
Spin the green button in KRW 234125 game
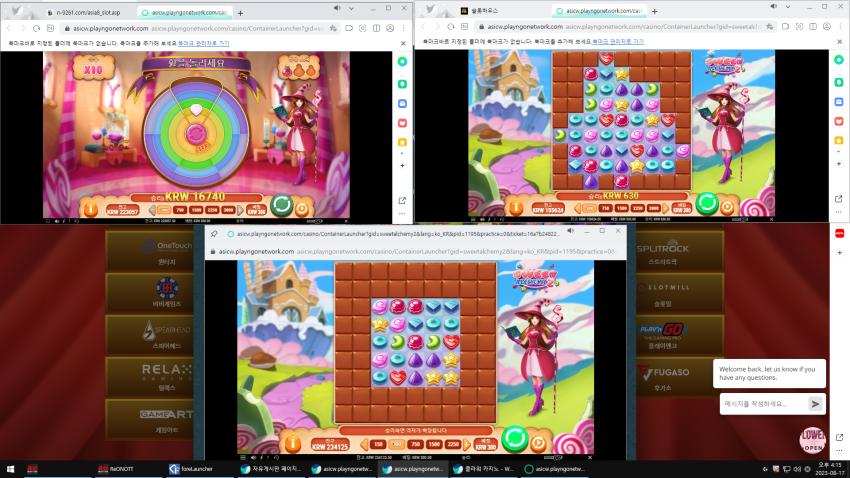tap(514, 438)
